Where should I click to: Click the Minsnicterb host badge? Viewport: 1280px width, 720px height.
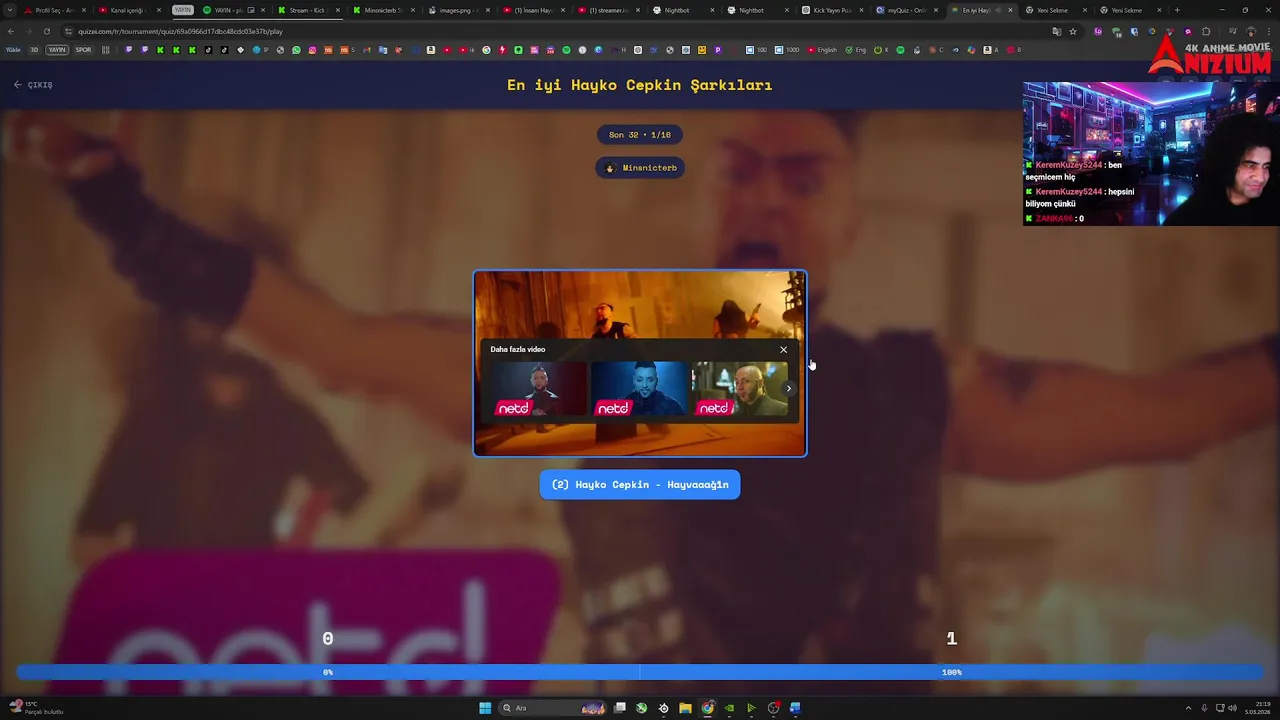click(640, 168)
